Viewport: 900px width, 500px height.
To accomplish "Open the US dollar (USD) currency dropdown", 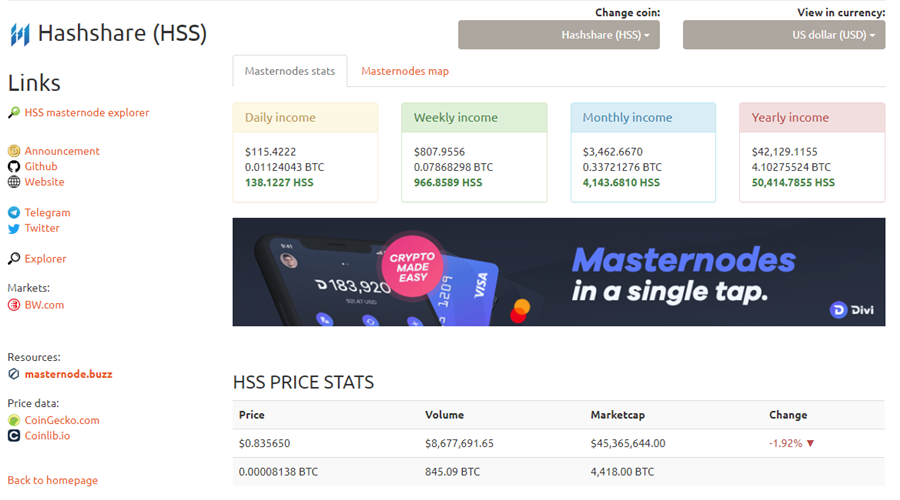I will point(783,35).
